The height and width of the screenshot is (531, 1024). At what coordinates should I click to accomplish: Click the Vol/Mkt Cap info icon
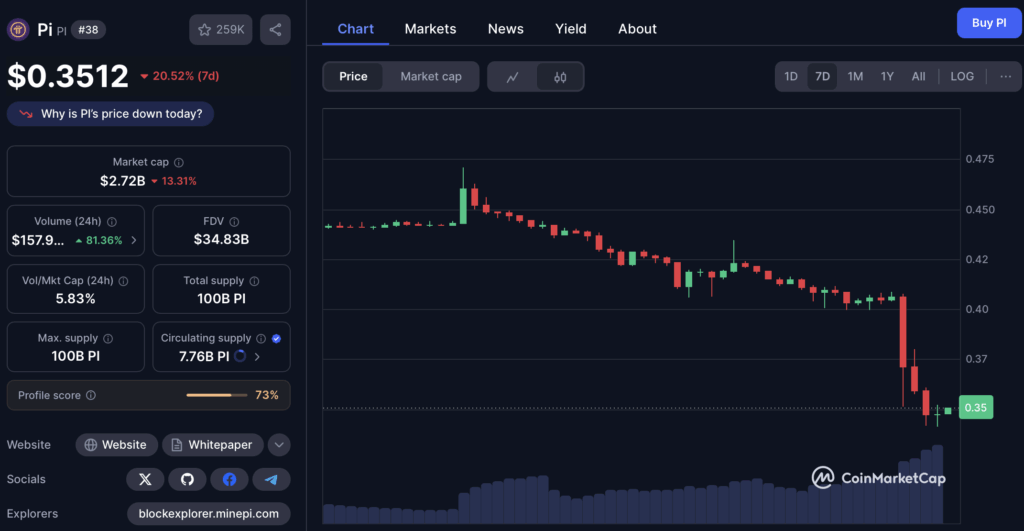123,282
